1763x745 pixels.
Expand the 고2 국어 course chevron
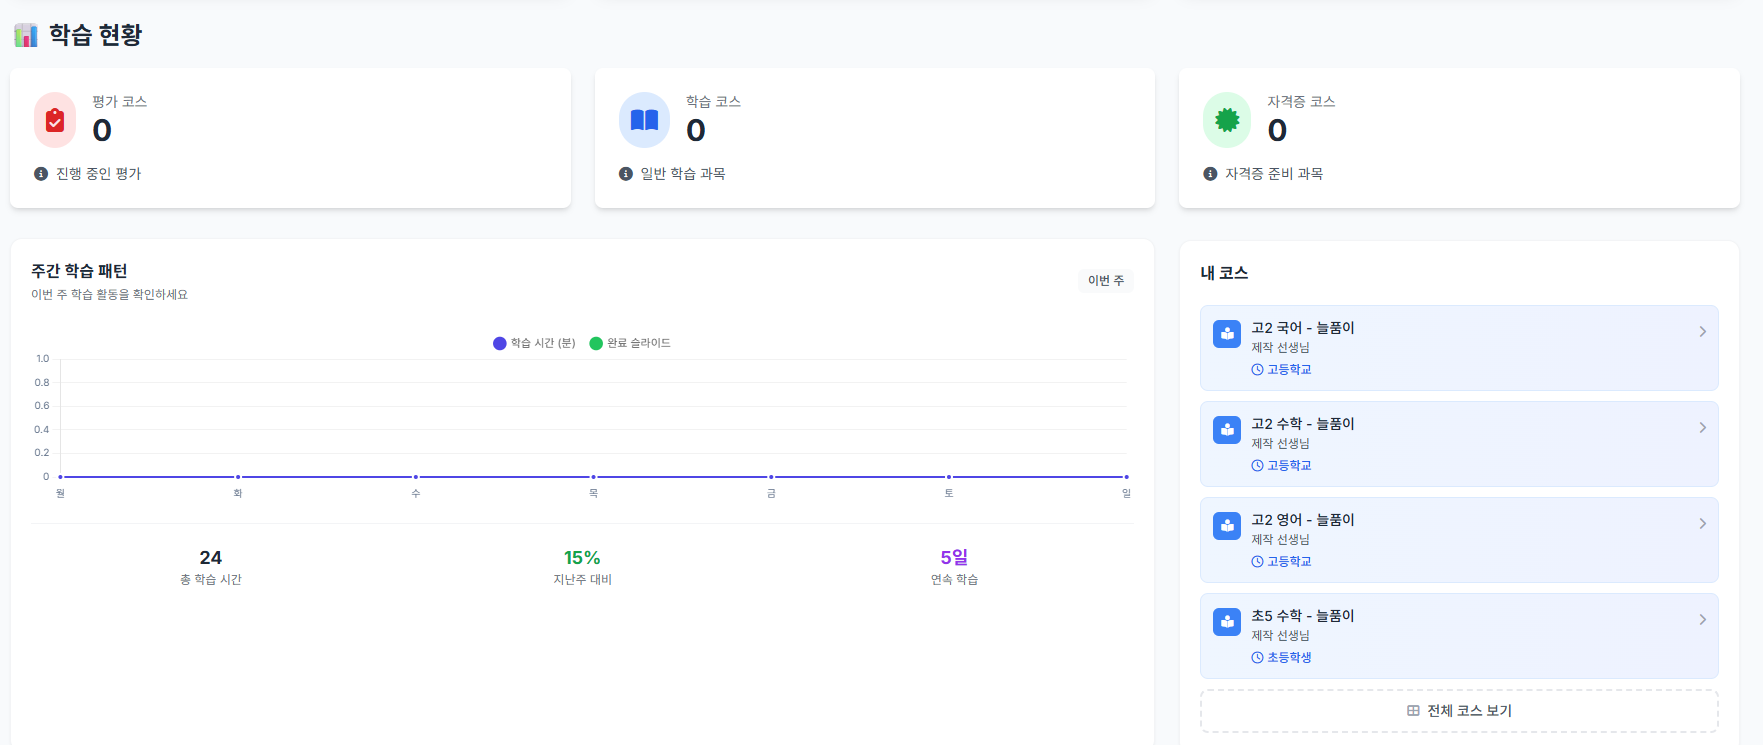click(1702, 332)
